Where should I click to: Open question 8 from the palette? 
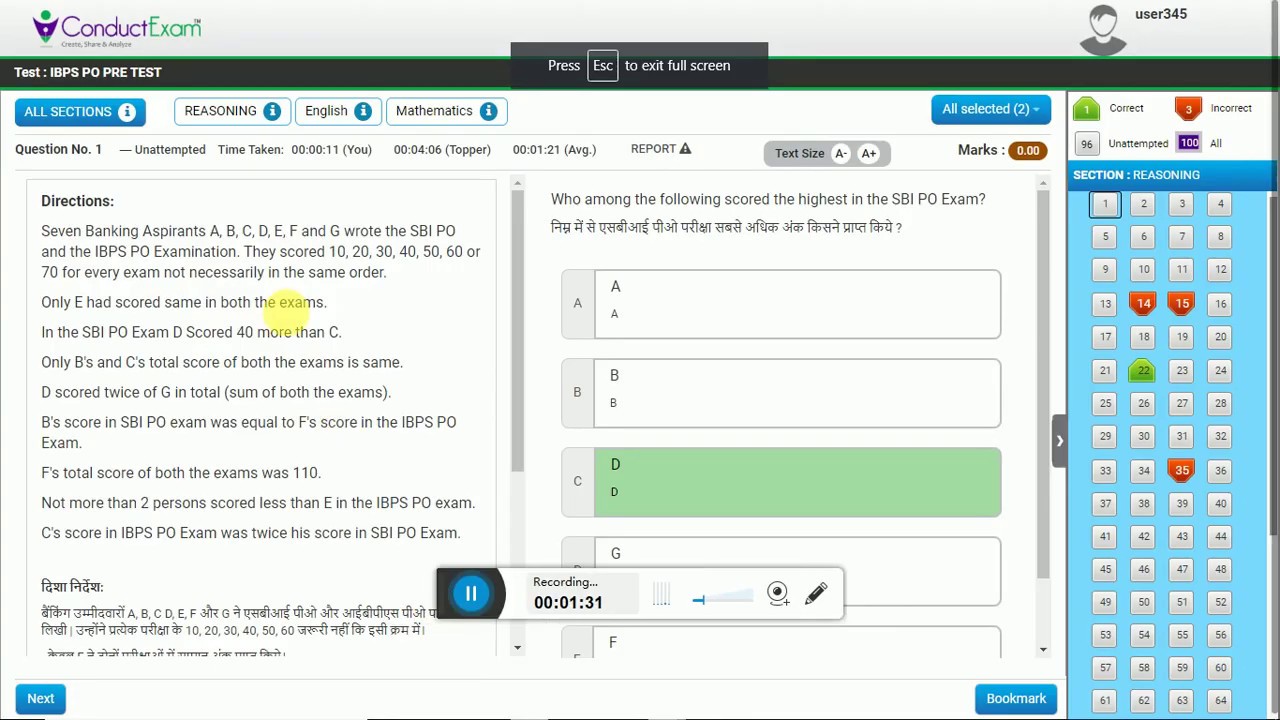coord(1220,237)
